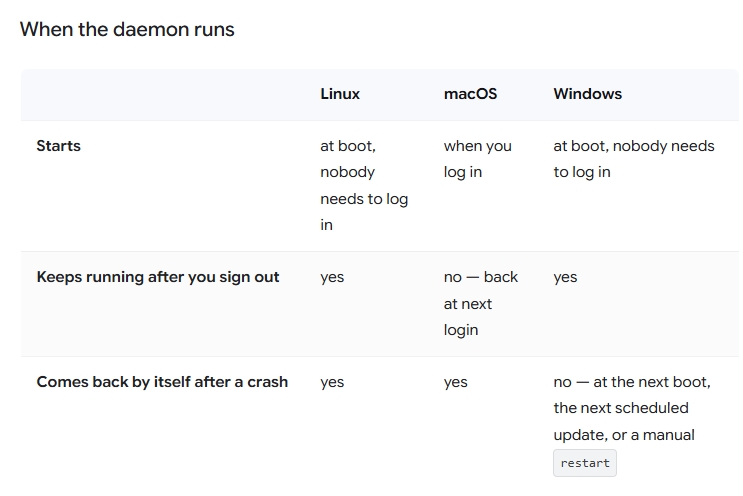Click Linux 'yes' in sign out row
743x496 pixels.
tap(332, 277)
